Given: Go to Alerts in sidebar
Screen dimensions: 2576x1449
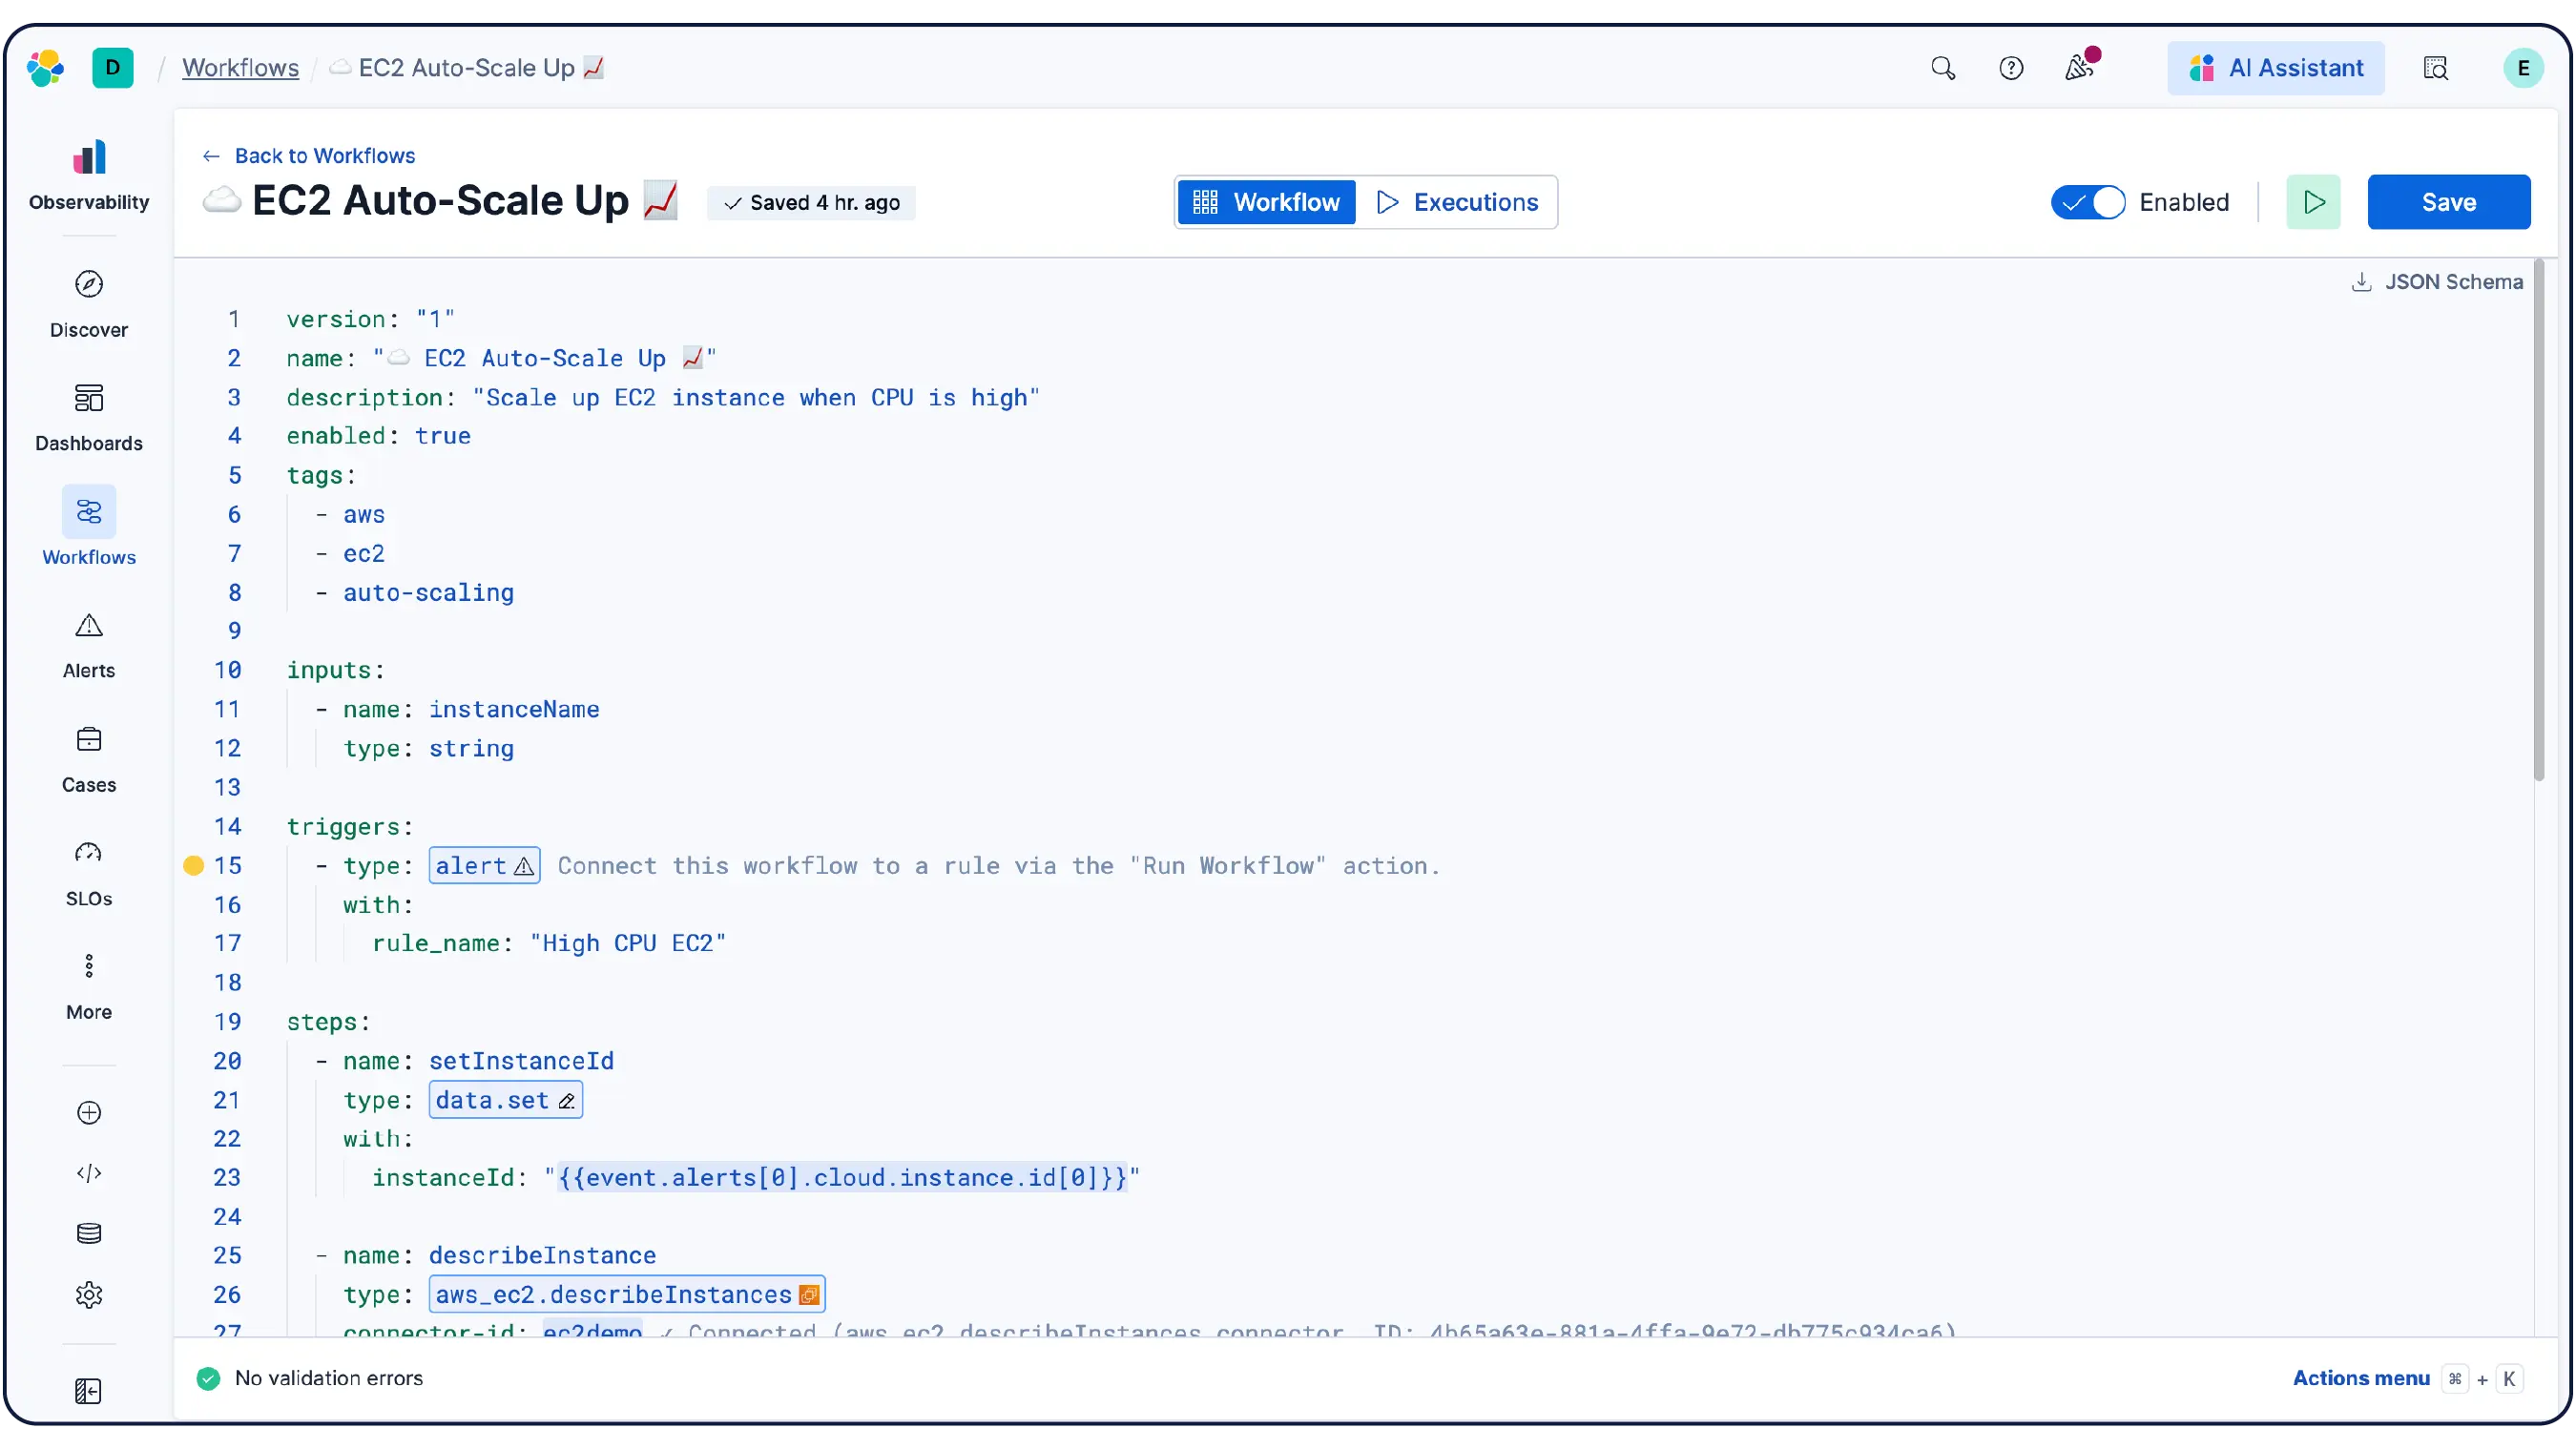Looking at the screenshot, I should (x=89, y=645).
